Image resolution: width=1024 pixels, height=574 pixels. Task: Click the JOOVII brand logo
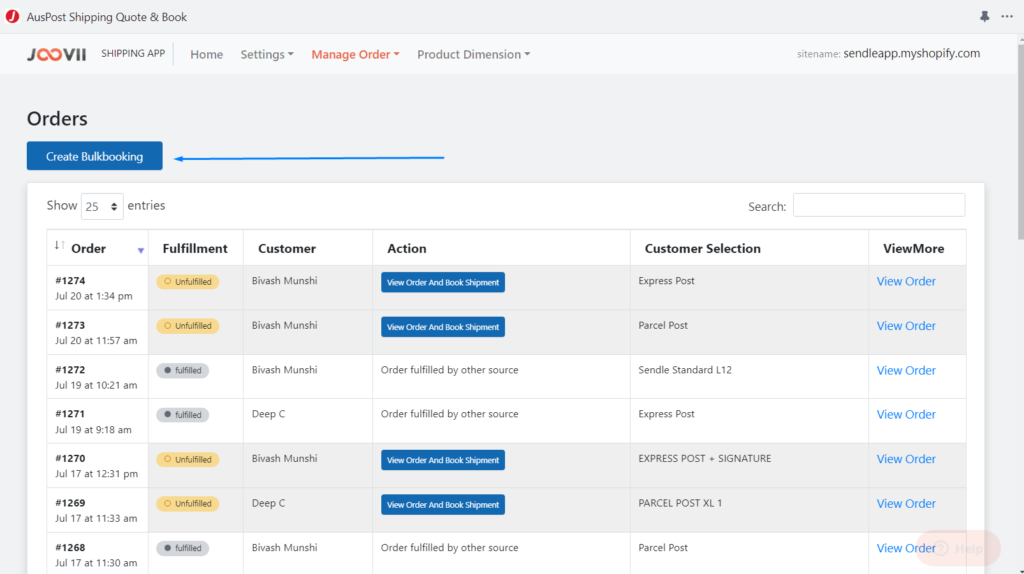pyautogui.click(x=56, y=54)
